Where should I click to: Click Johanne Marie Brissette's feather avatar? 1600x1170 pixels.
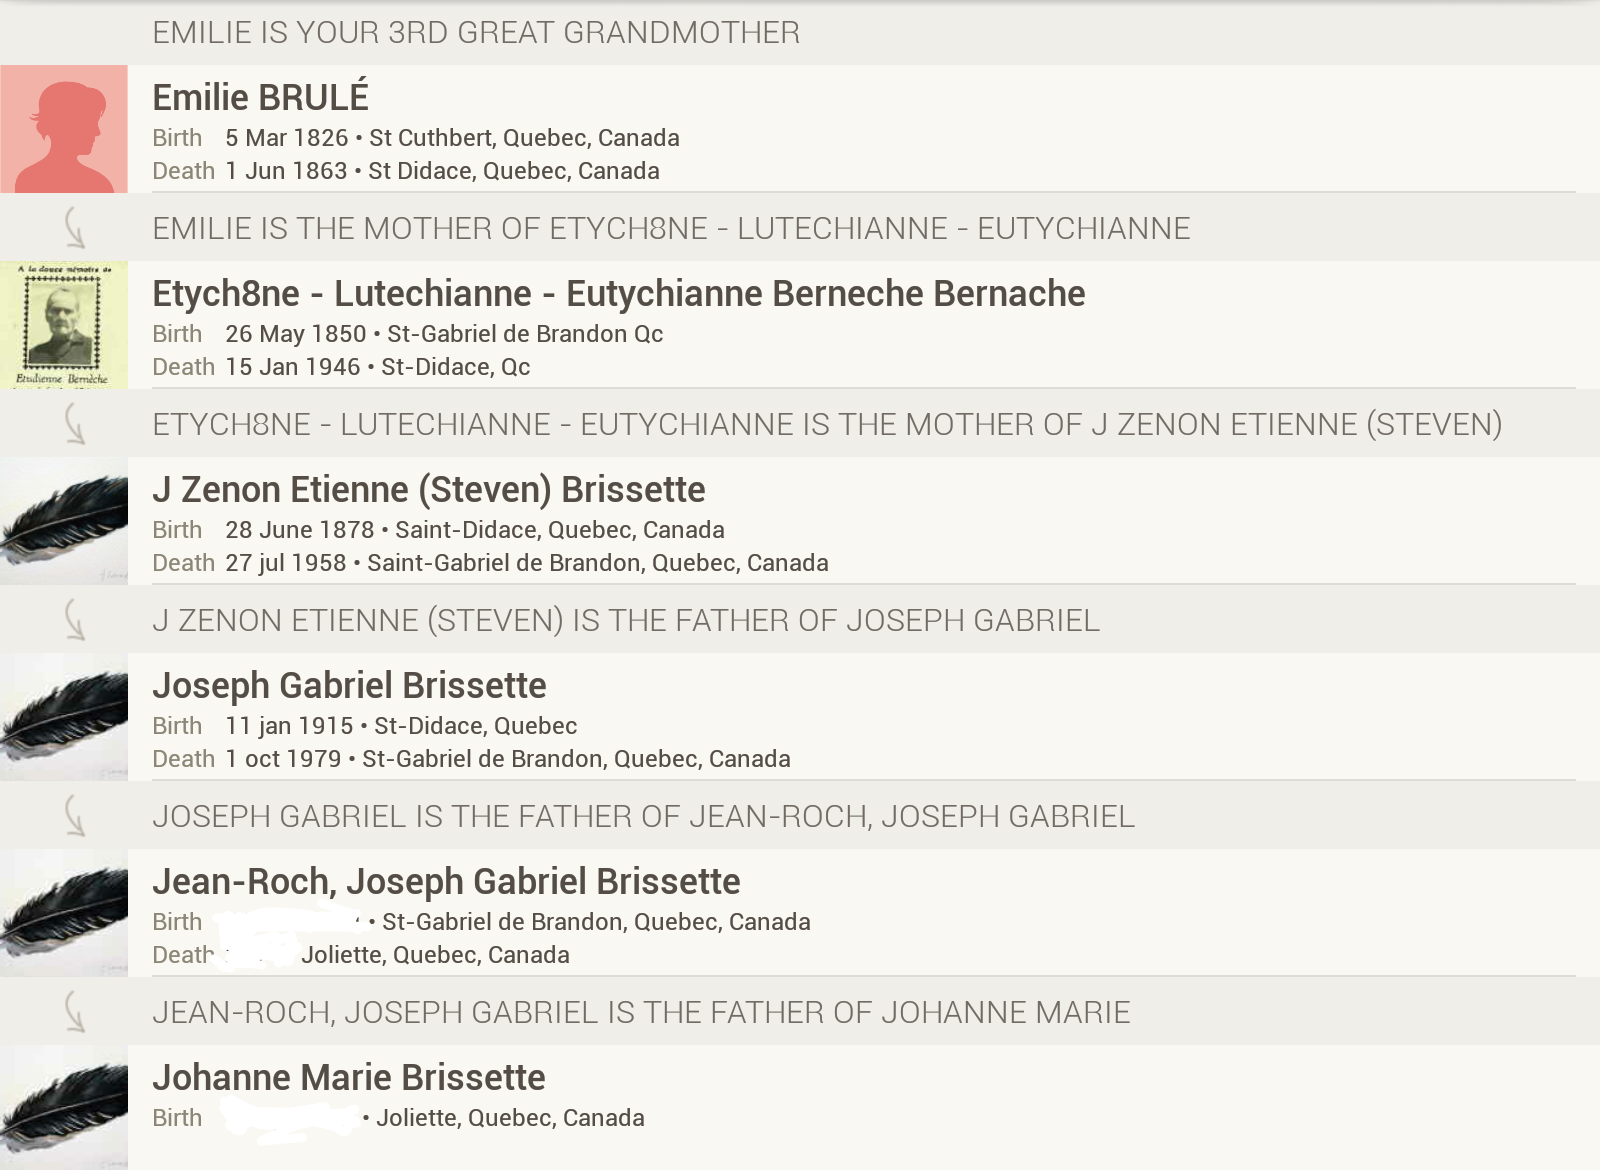click(x=64, y=1107)
